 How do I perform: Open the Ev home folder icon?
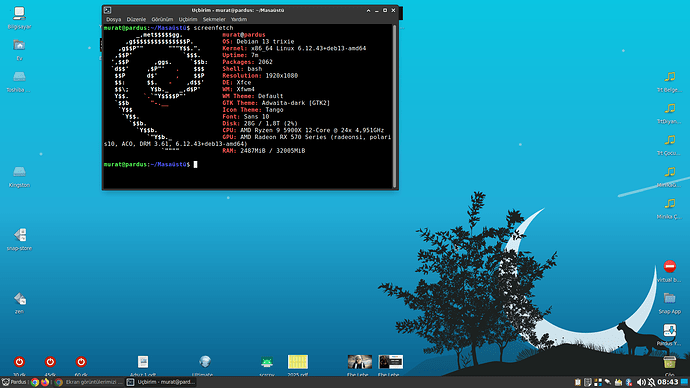tap(19, 46)
